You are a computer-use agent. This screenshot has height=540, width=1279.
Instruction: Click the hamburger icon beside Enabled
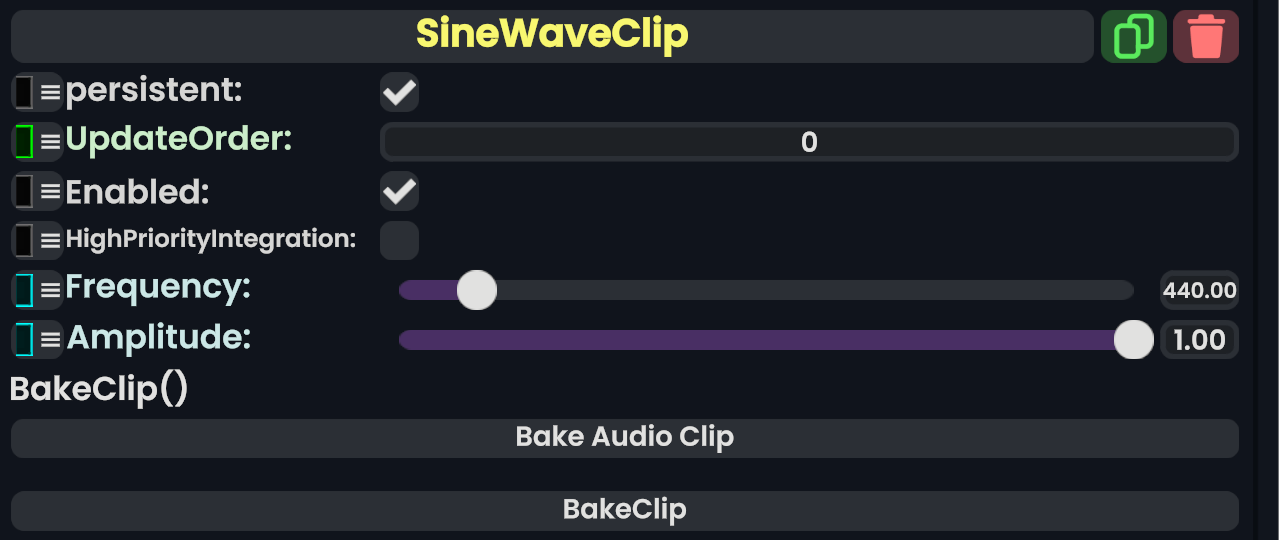(x=50, y=191)
